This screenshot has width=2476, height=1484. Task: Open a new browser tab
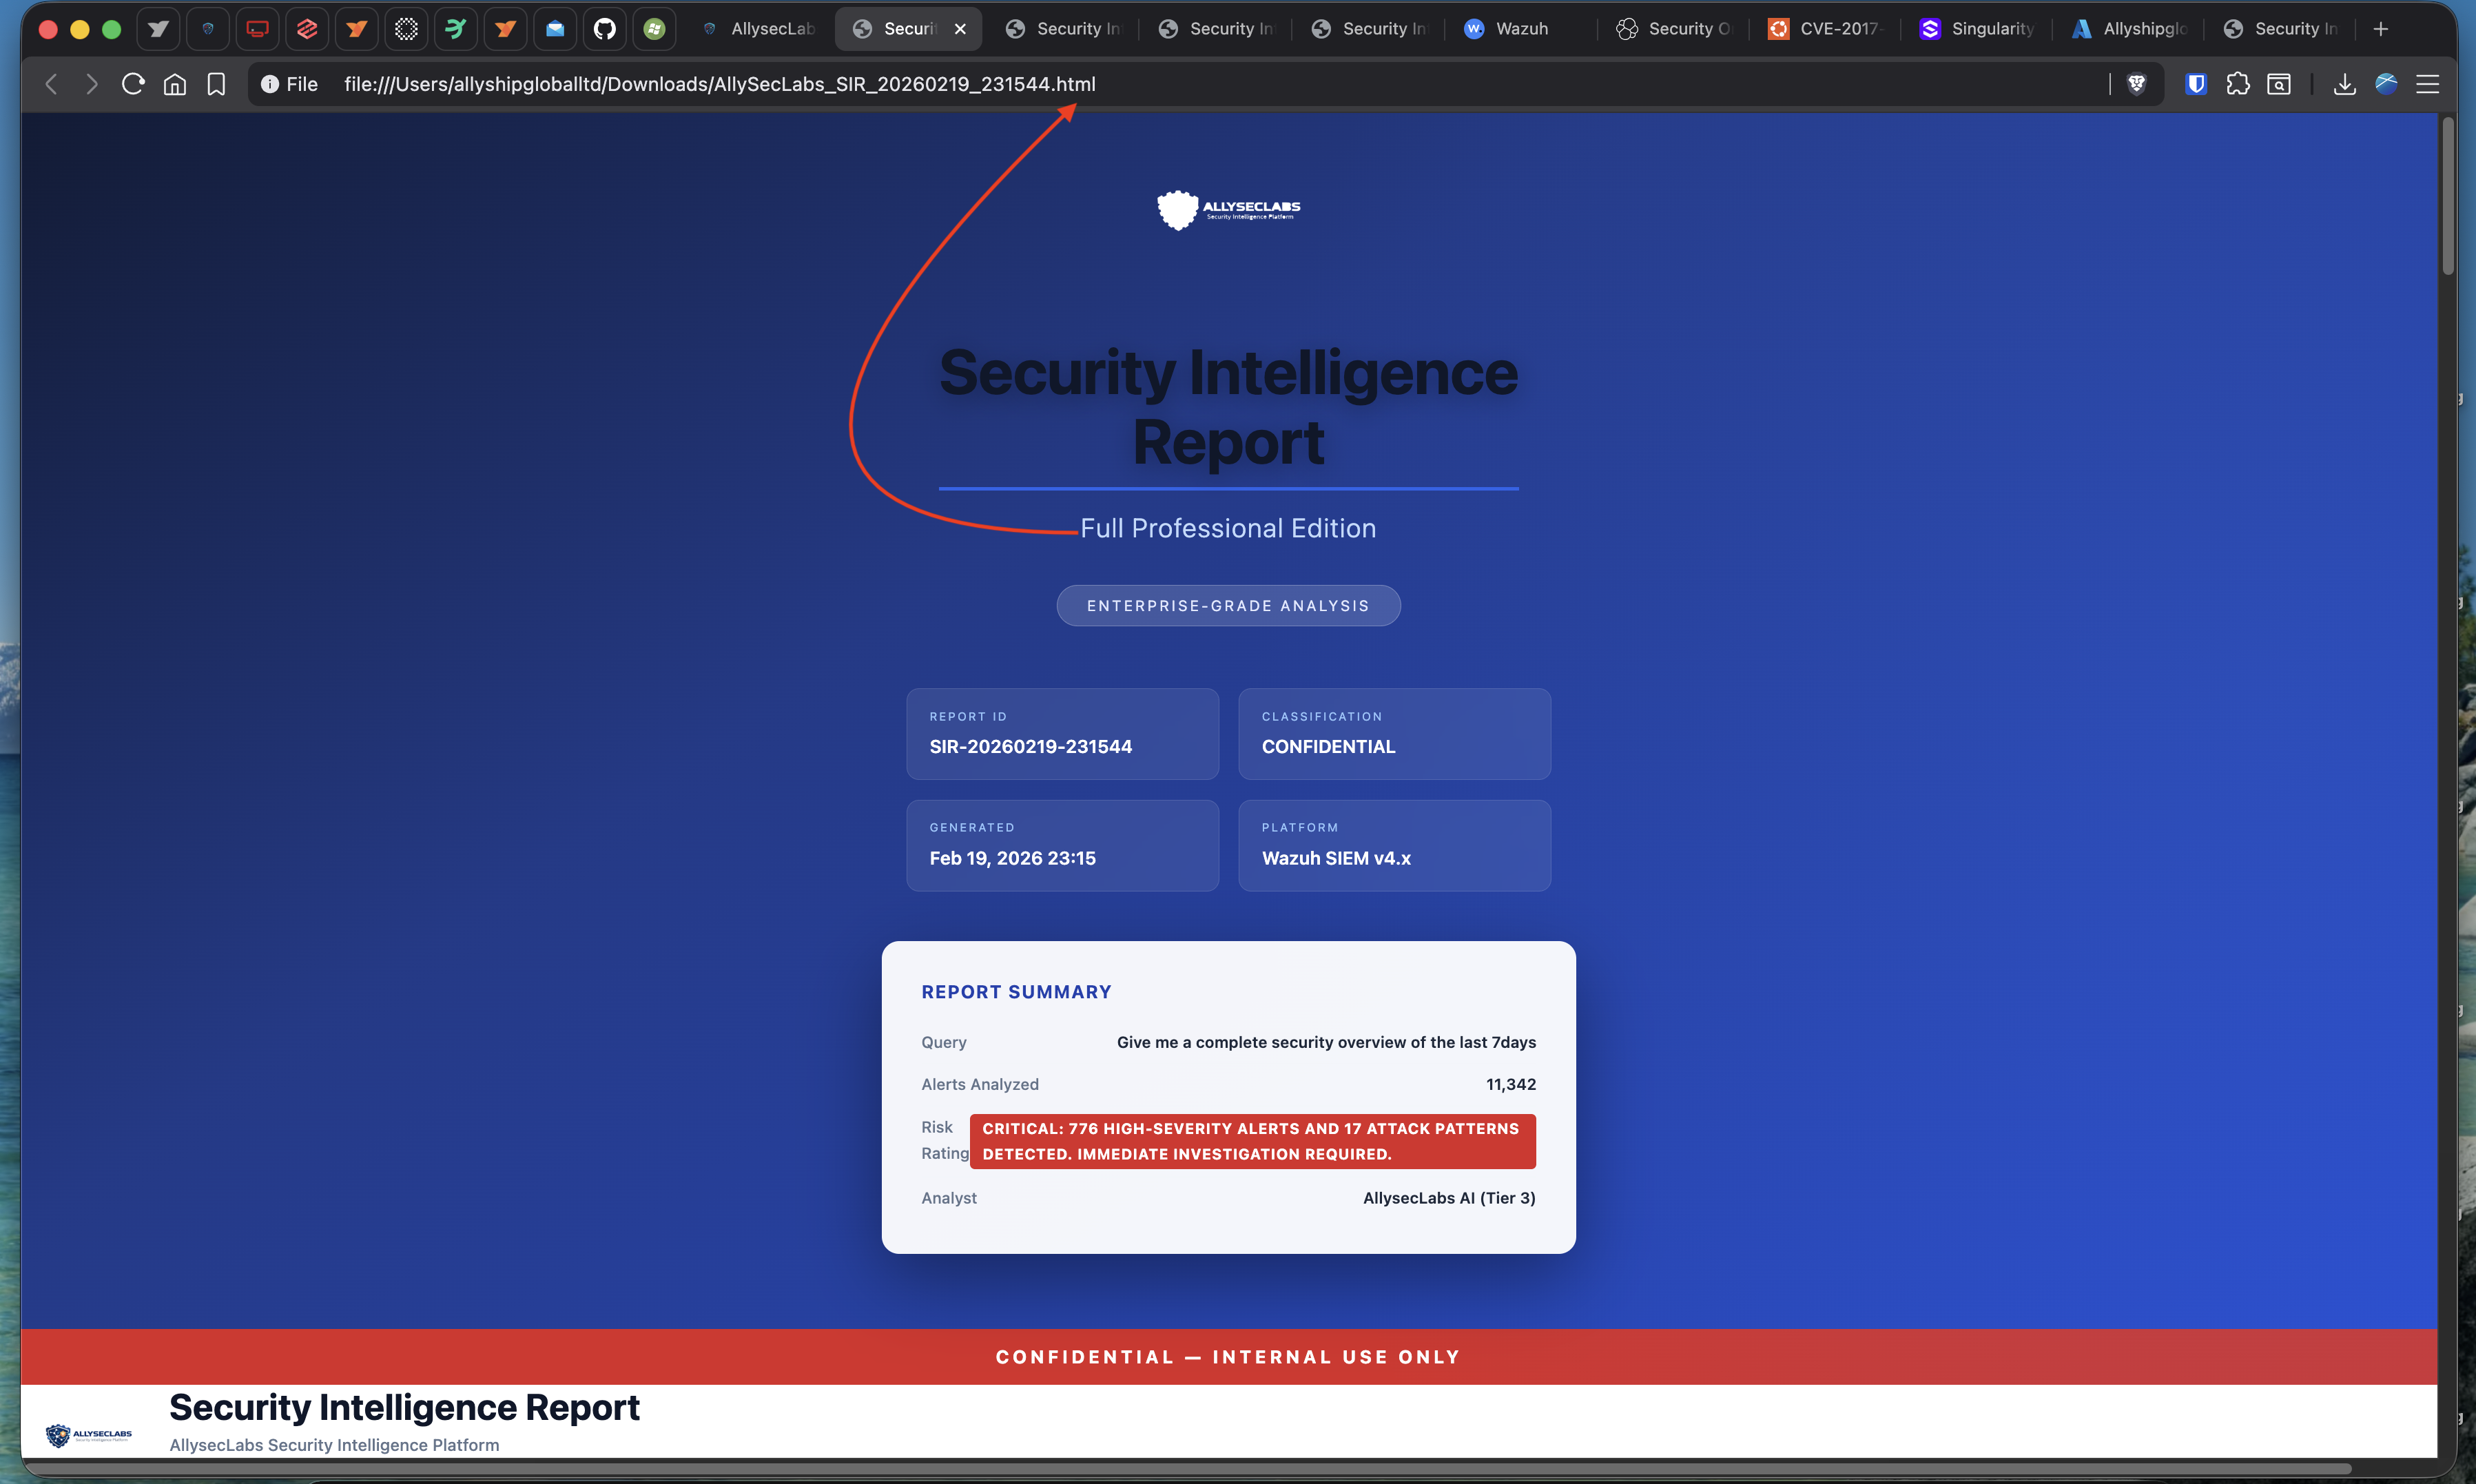click(x=2381, y=29)
